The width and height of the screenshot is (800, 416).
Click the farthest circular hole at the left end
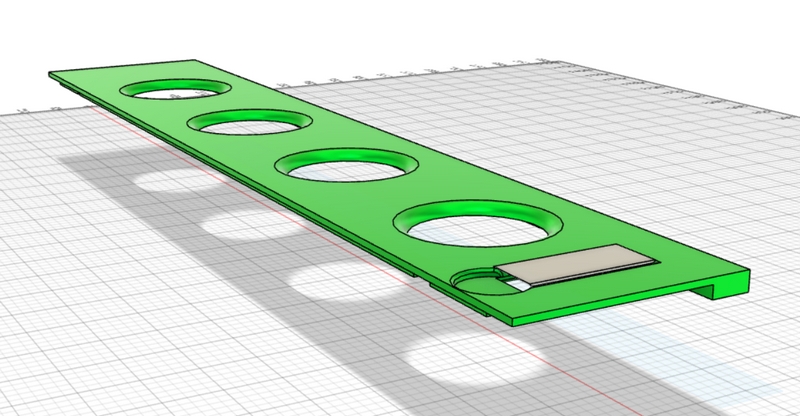tap(173, 90)
